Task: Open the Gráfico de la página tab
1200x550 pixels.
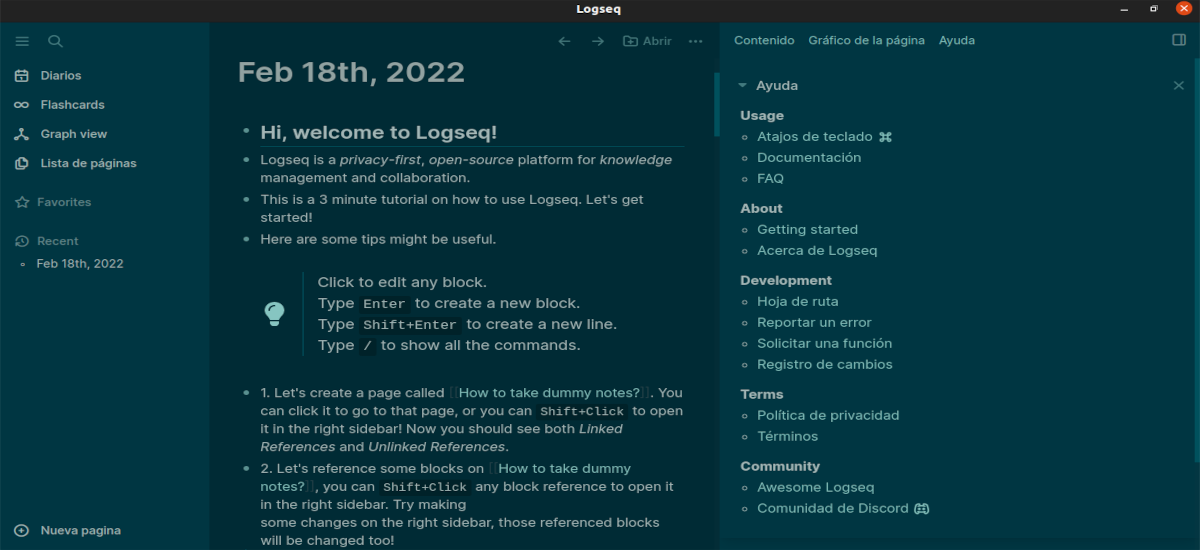Action: click(866, 41)
